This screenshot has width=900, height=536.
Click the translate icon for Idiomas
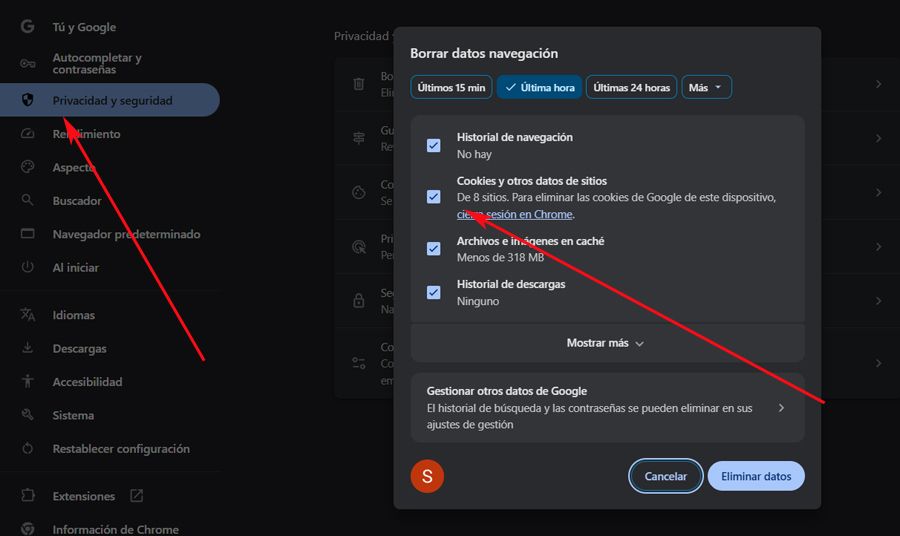(x=28, y=314)
